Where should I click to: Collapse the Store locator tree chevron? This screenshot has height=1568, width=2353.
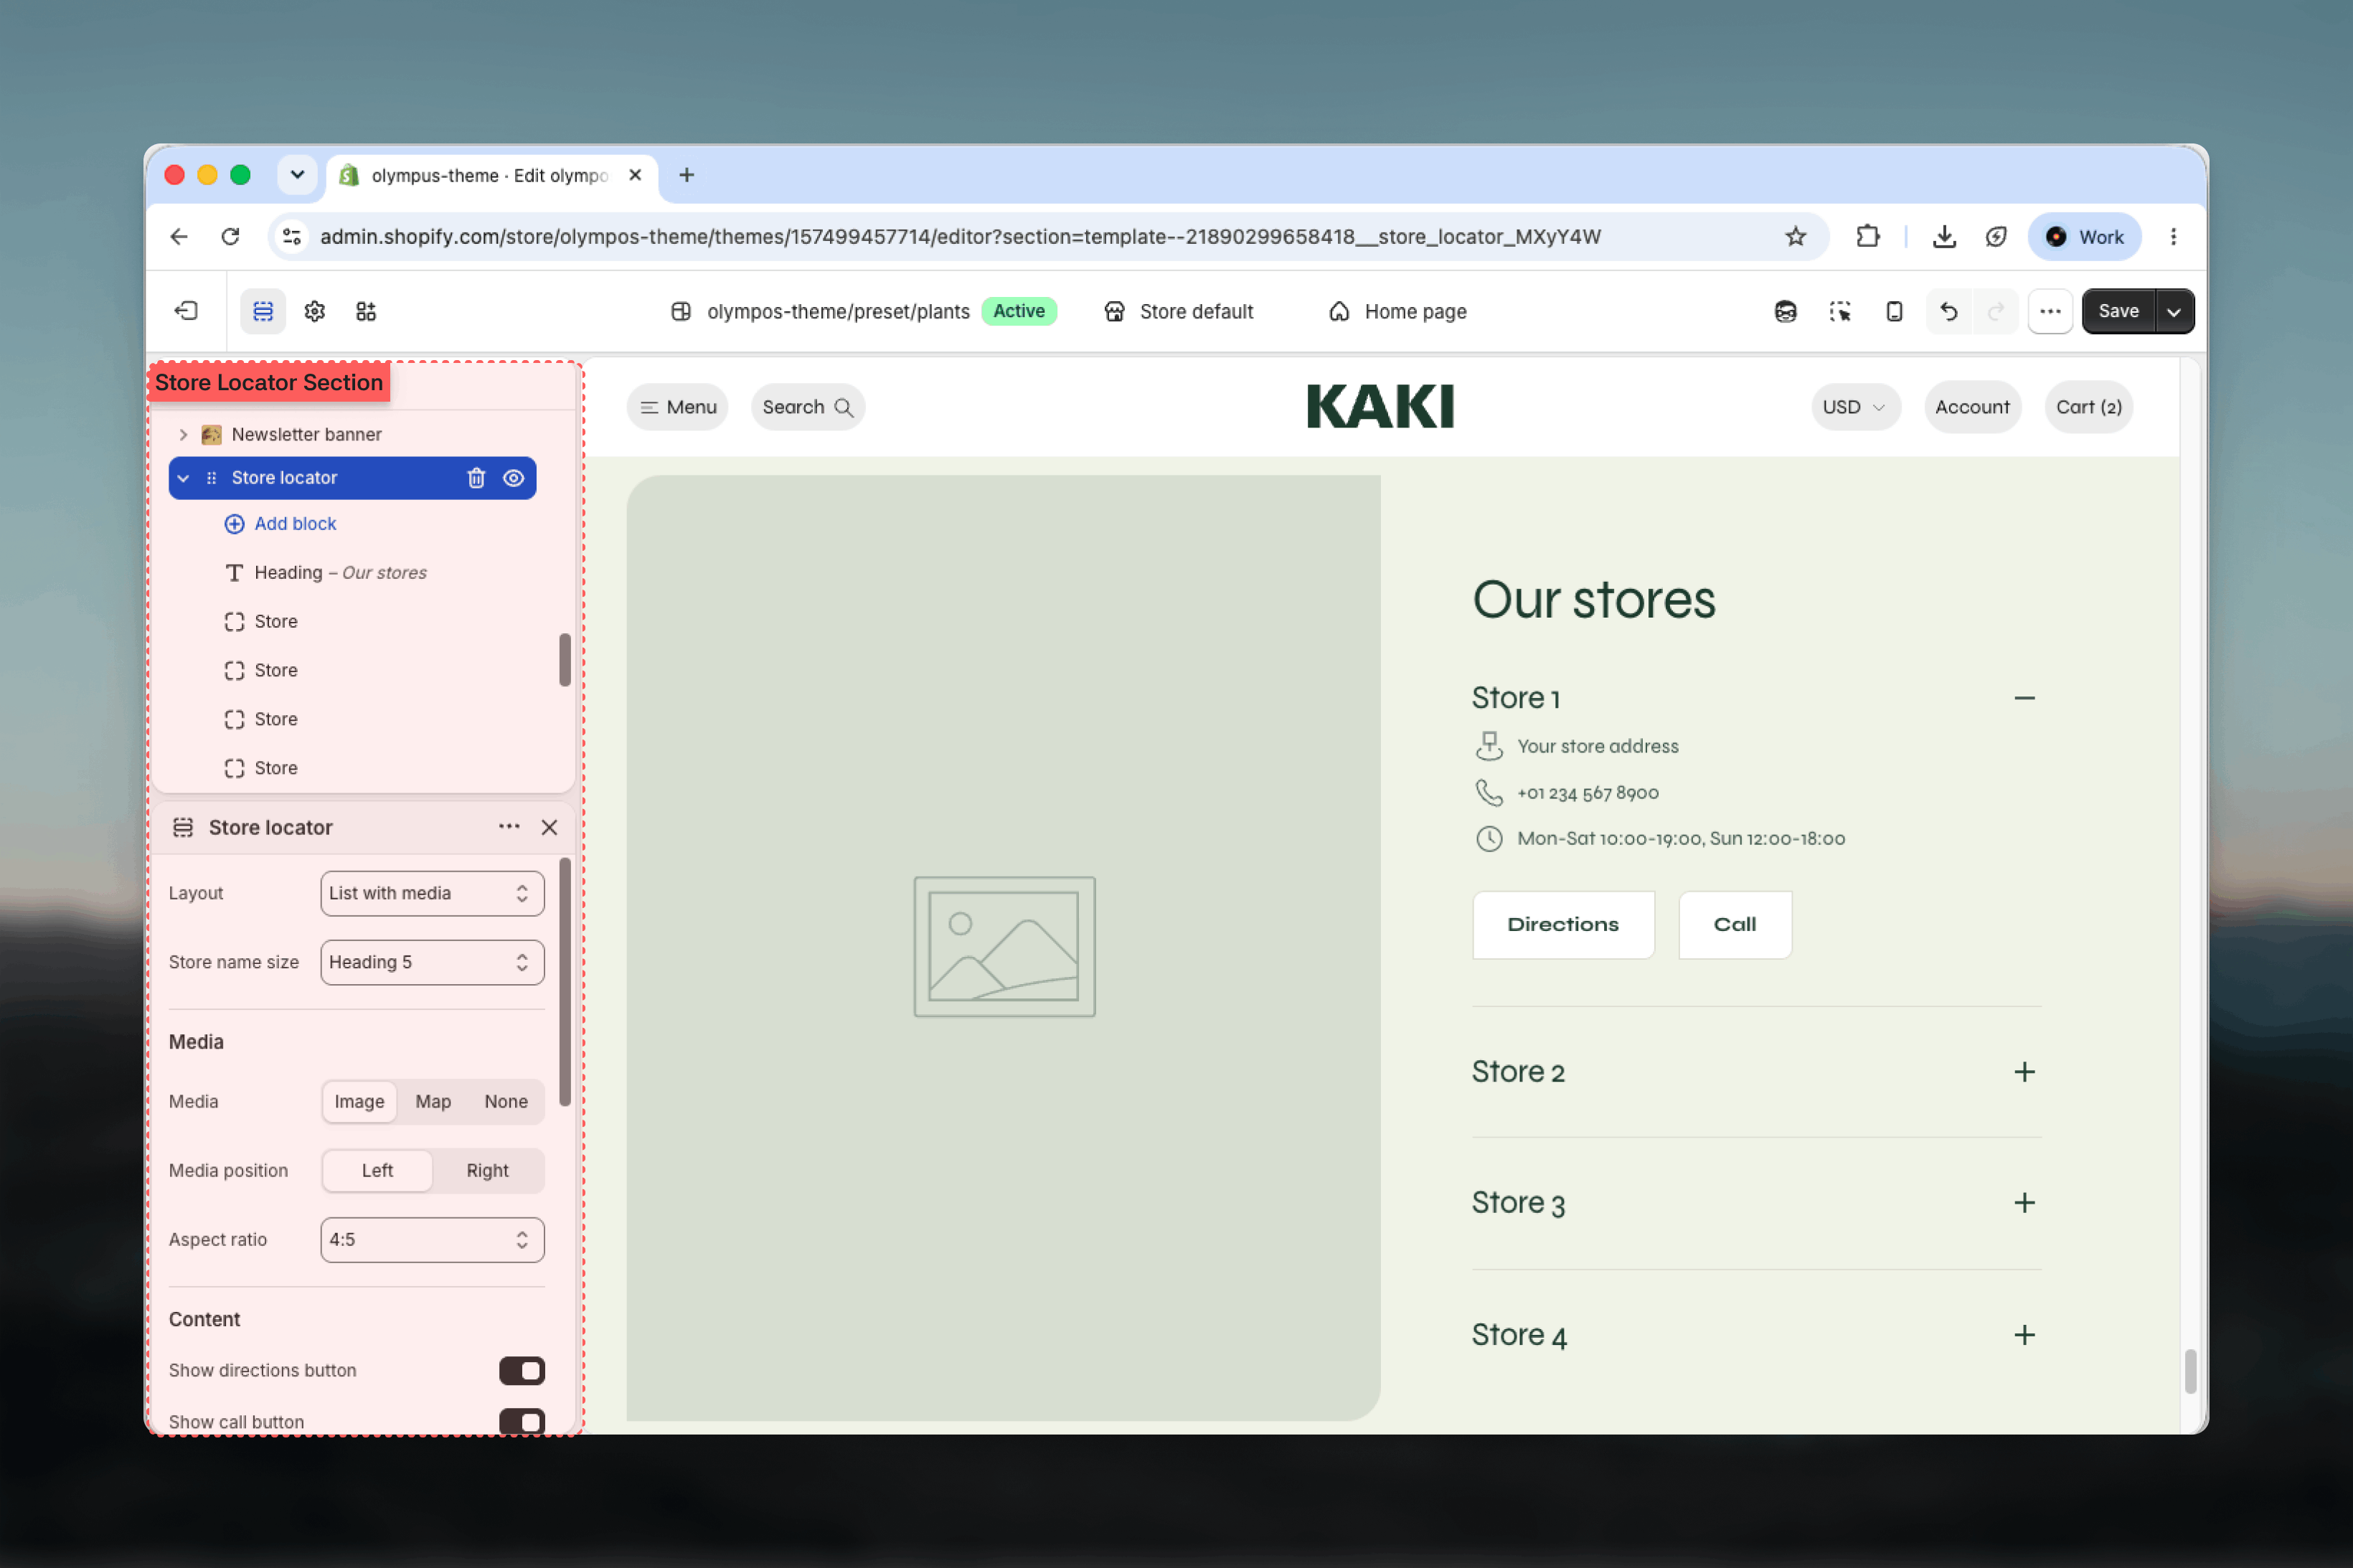pyautogui.click(x=183, y=478)
